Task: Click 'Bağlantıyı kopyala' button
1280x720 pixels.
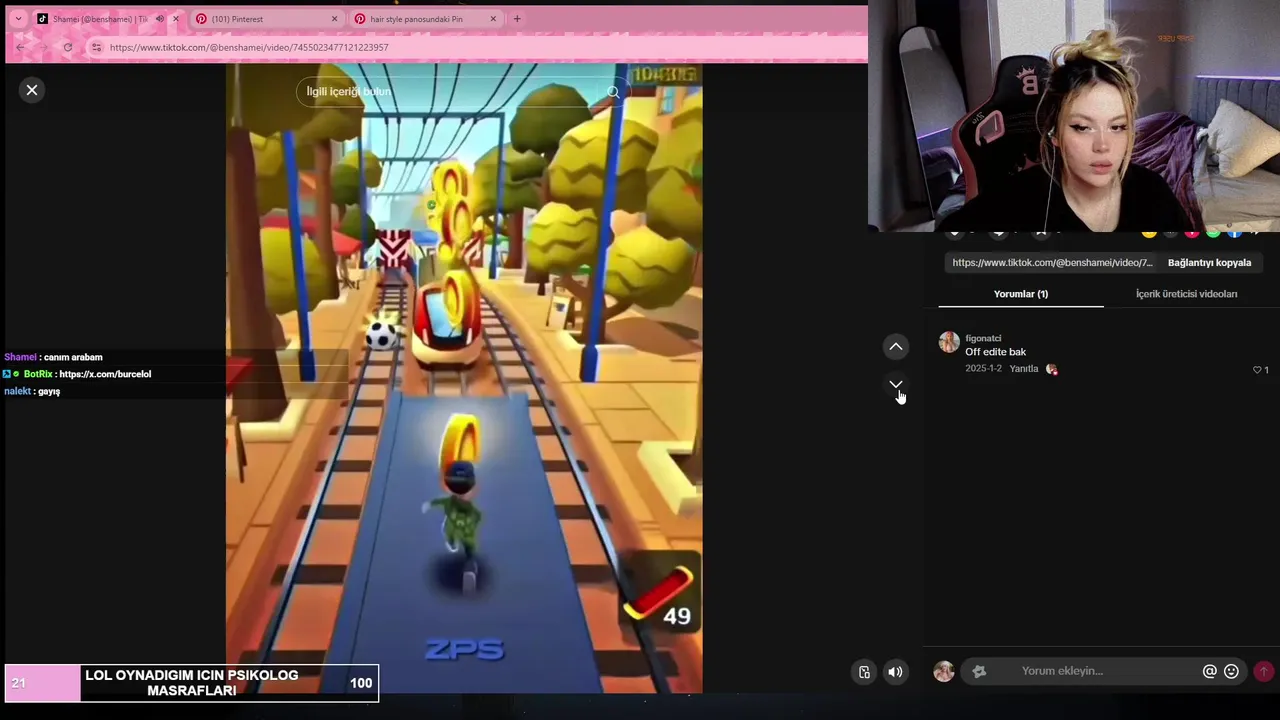Action: tap(1209, 263)
